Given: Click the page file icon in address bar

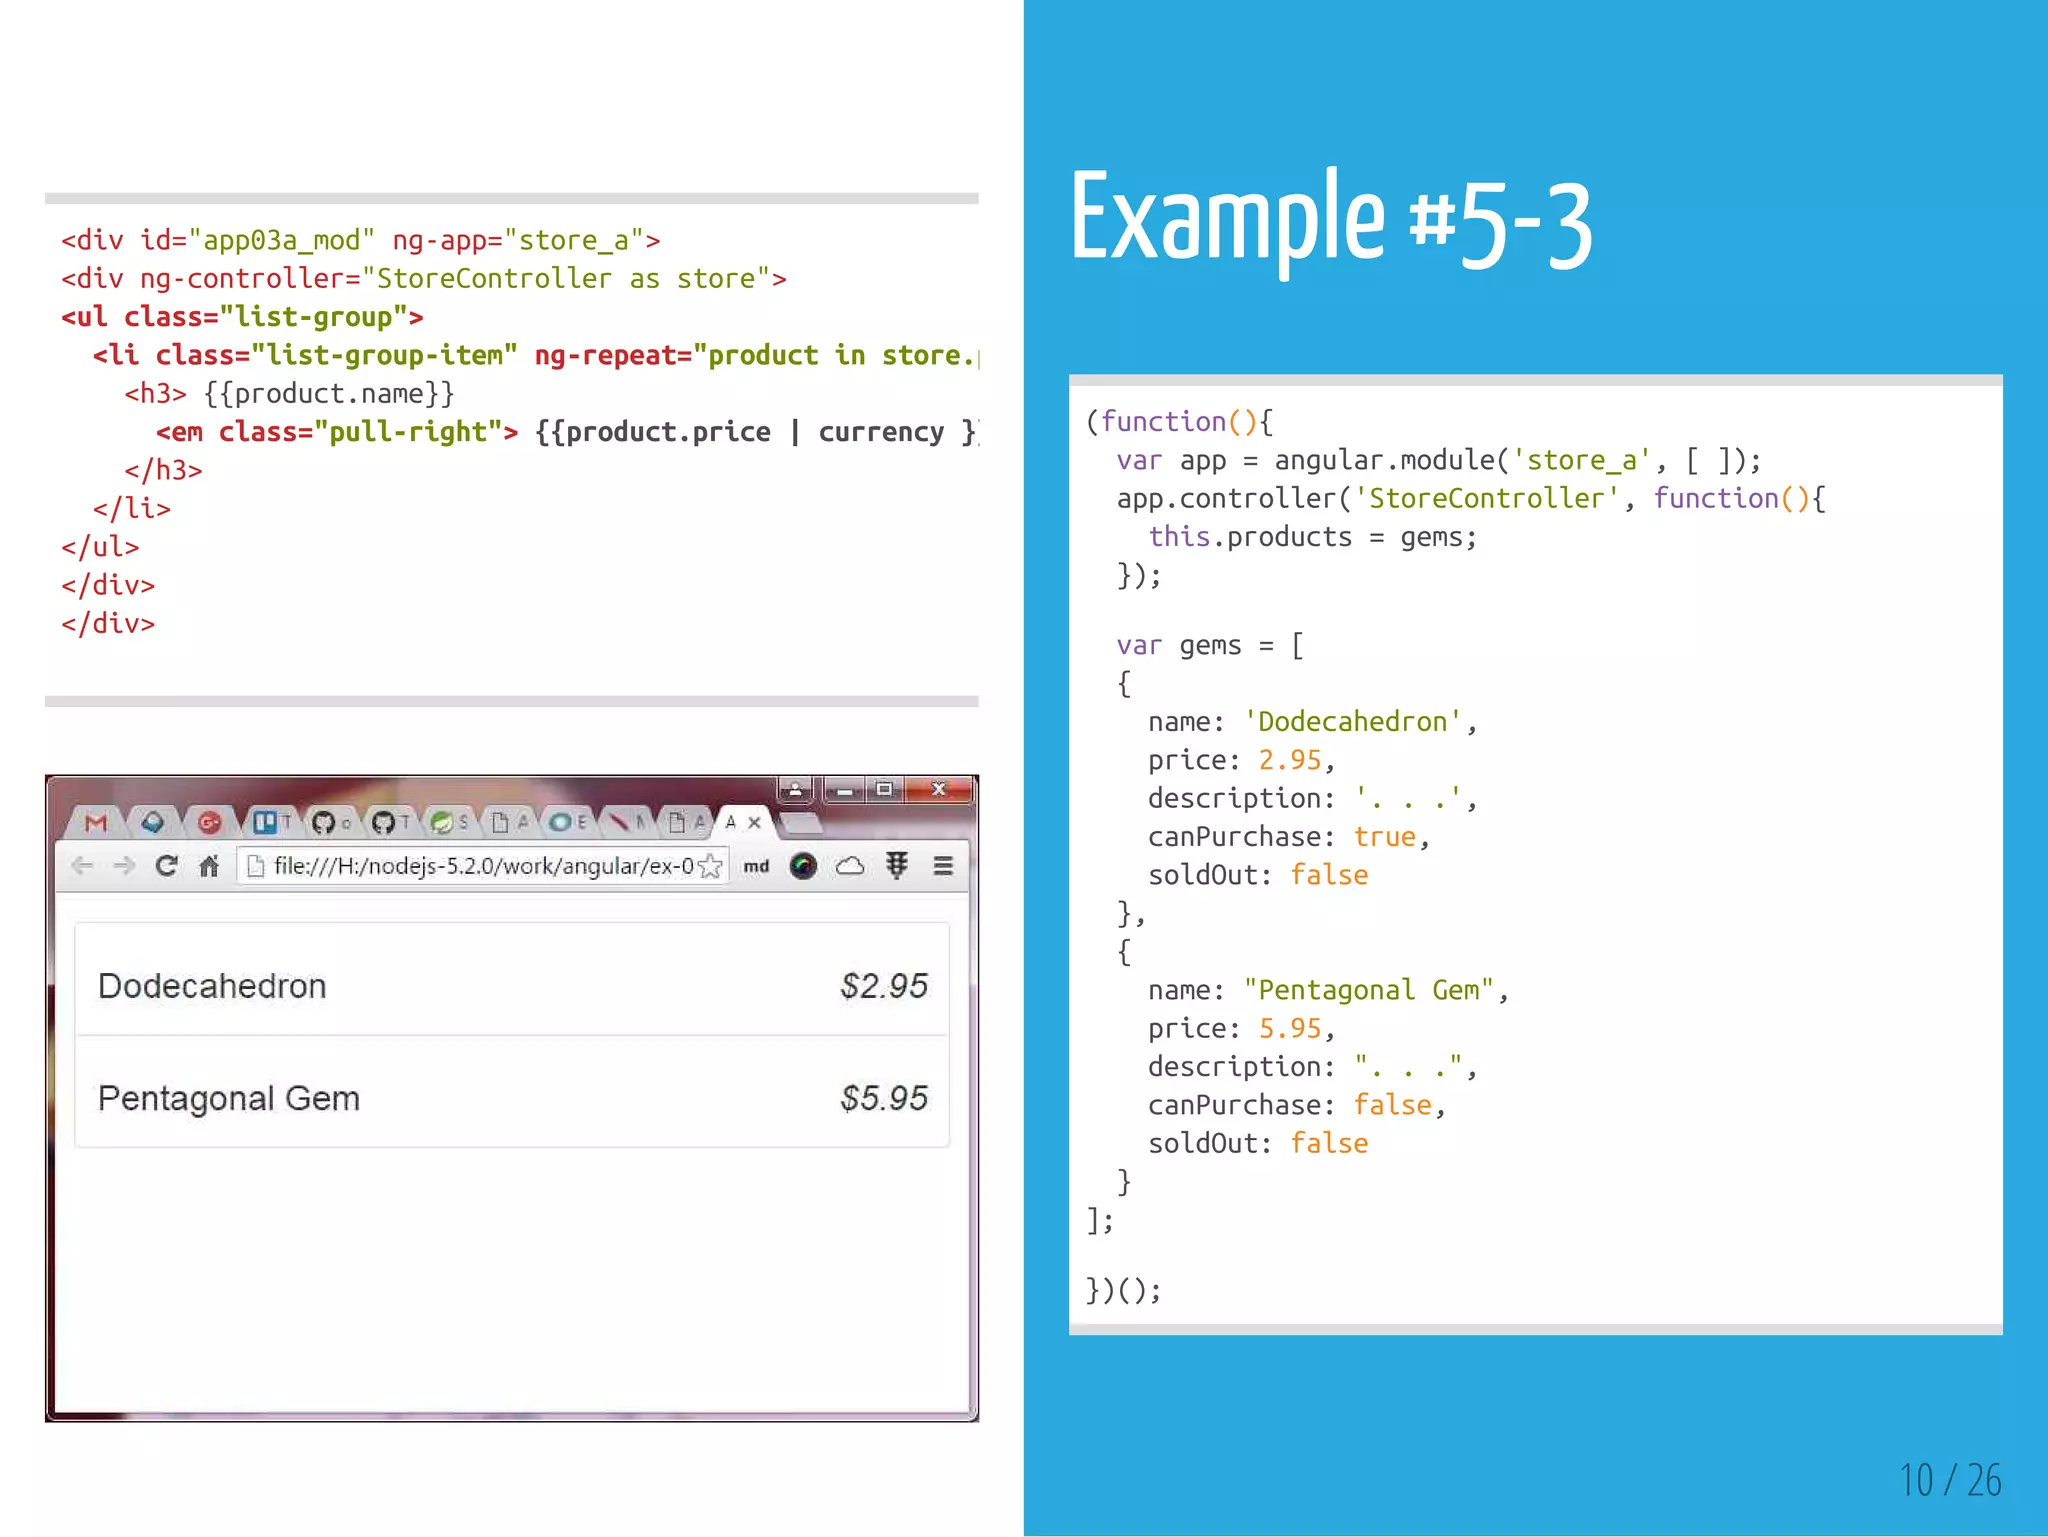Looking at the screenshot, I should [255, 866].
